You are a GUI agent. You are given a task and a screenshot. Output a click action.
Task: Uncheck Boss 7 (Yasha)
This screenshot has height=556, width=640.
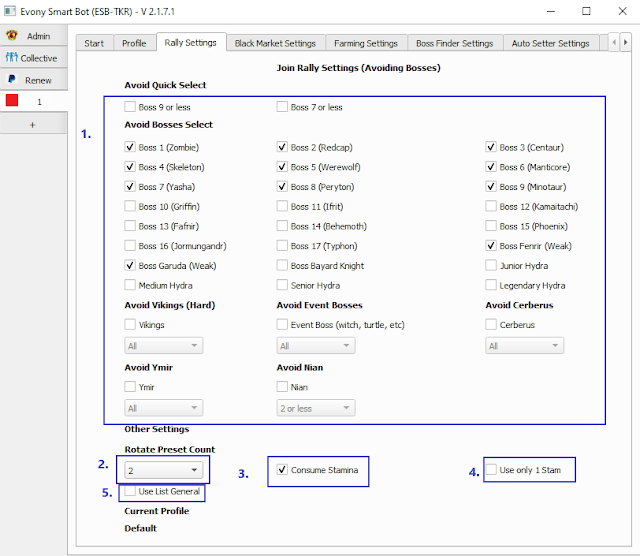[x=130, y=187]
